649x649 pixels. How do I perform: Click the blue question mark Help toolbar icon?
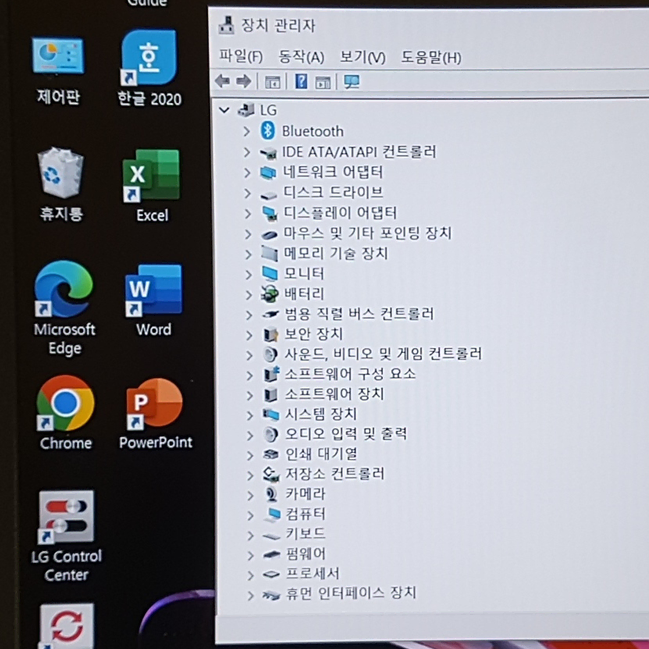(x=301, y=81)
